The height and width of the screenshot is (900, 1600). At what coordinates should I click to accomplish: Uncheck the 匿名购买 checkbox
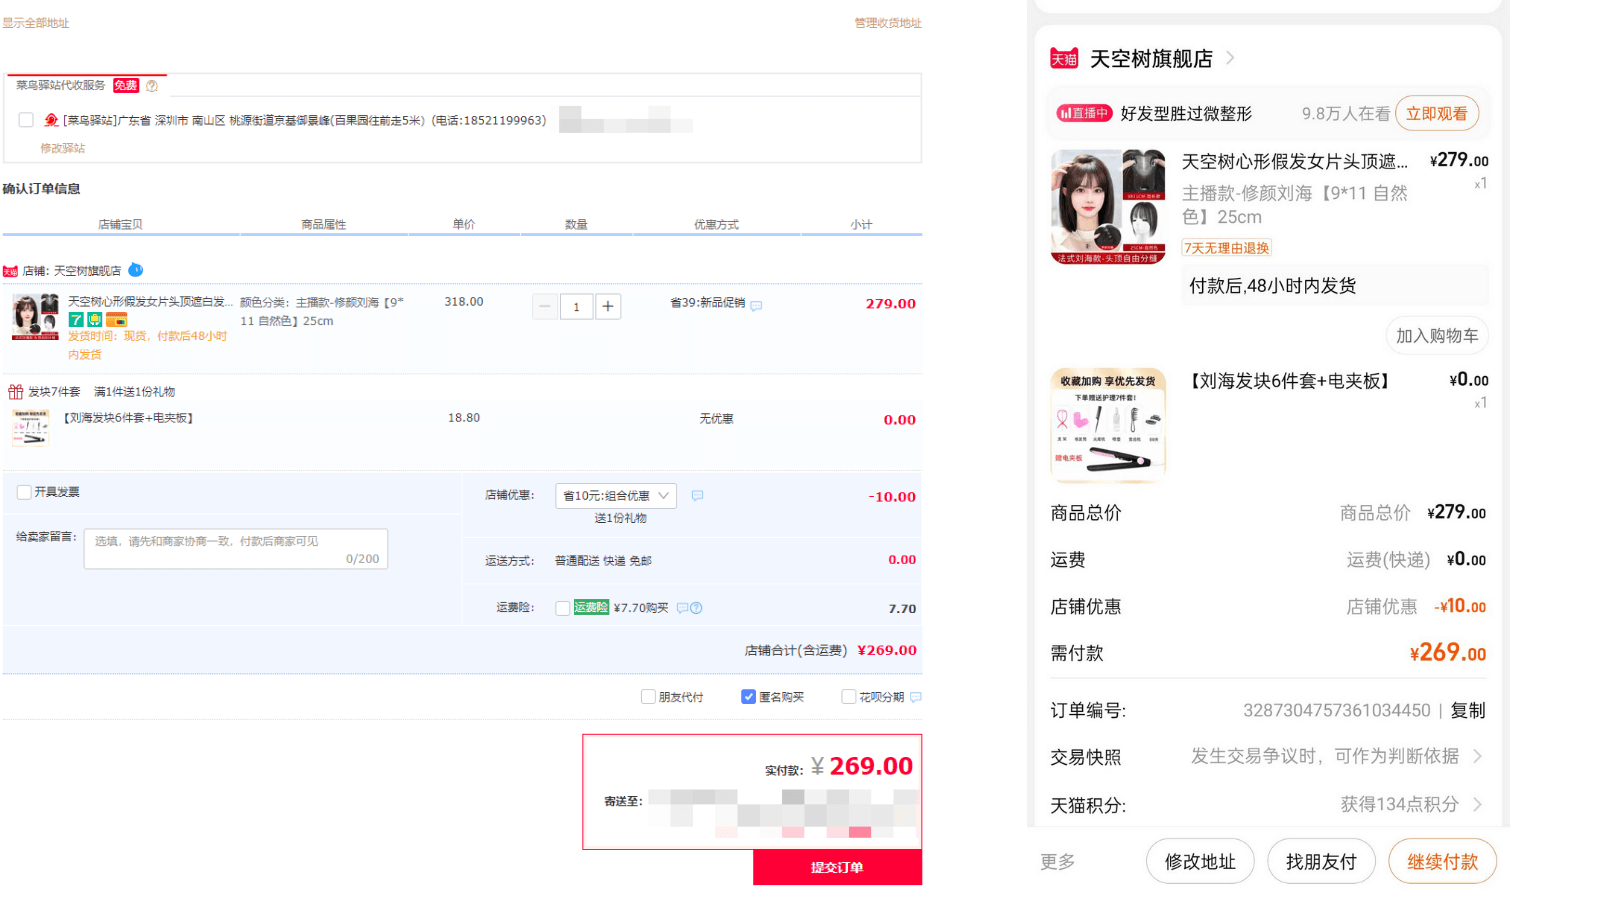pos(748,696)
